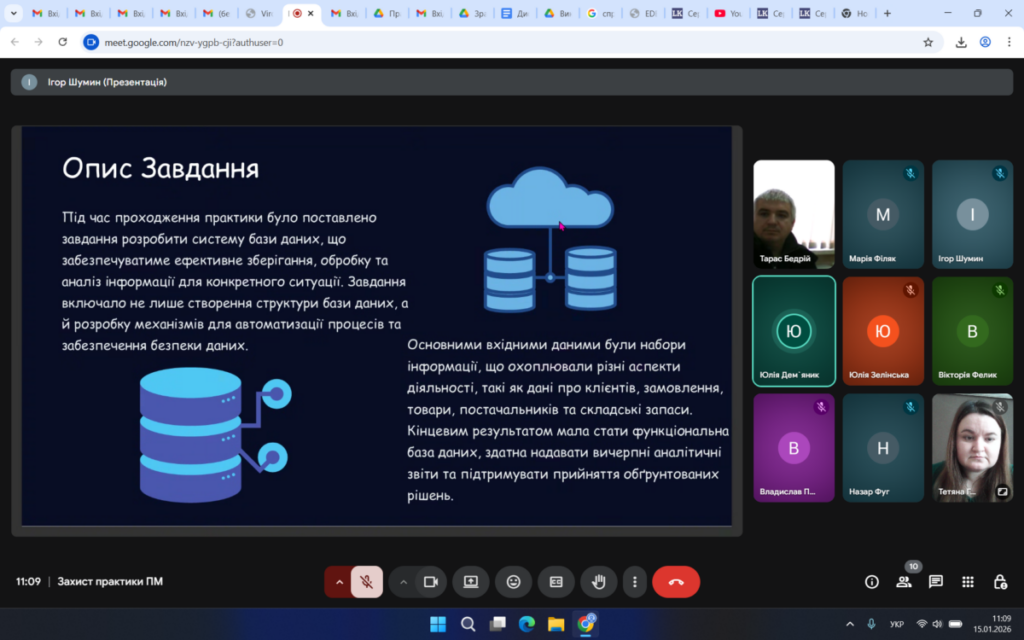Open the in-call chat panel
Screen dimensions: 1024x640
(936, 582)
